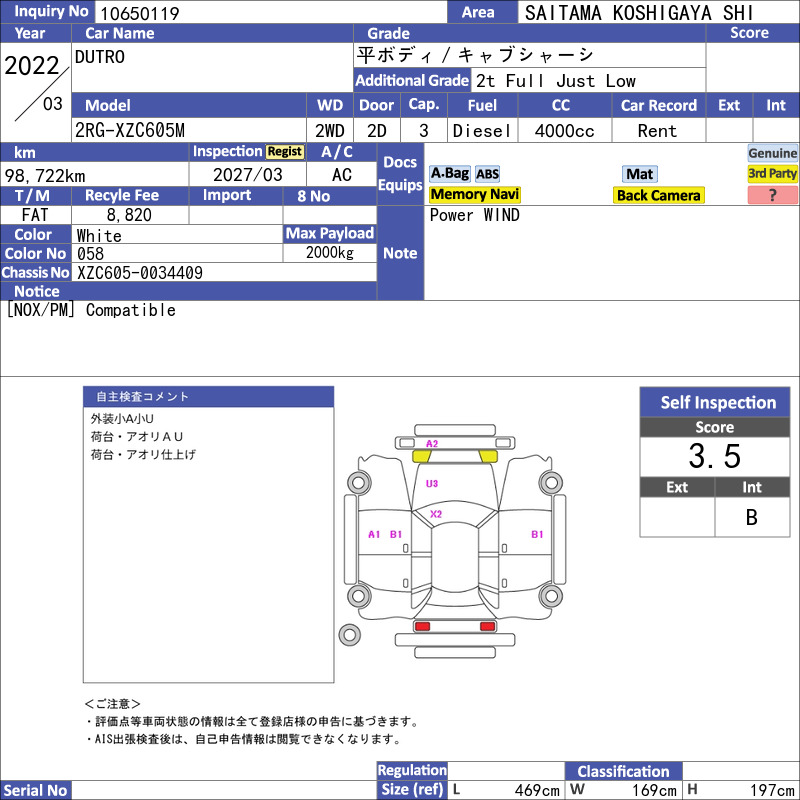Click the inquiry number 10650119

pyautogui.click(x=140, y=13)
